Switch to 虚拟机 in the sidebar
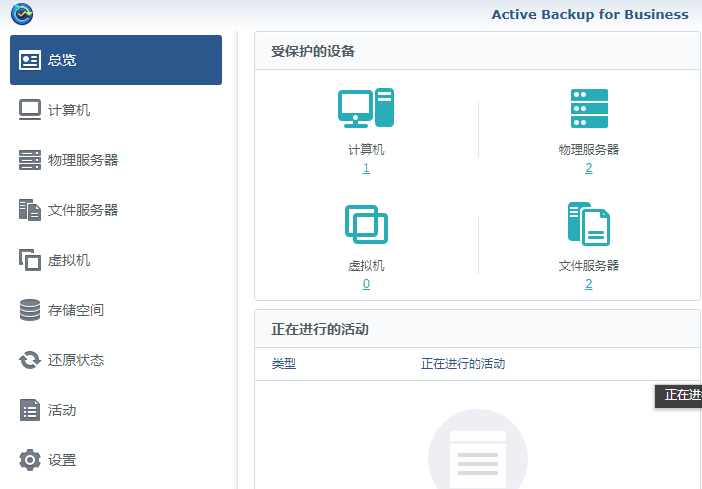702x489 pixels. pyautogui.click(x=69, y=260)
